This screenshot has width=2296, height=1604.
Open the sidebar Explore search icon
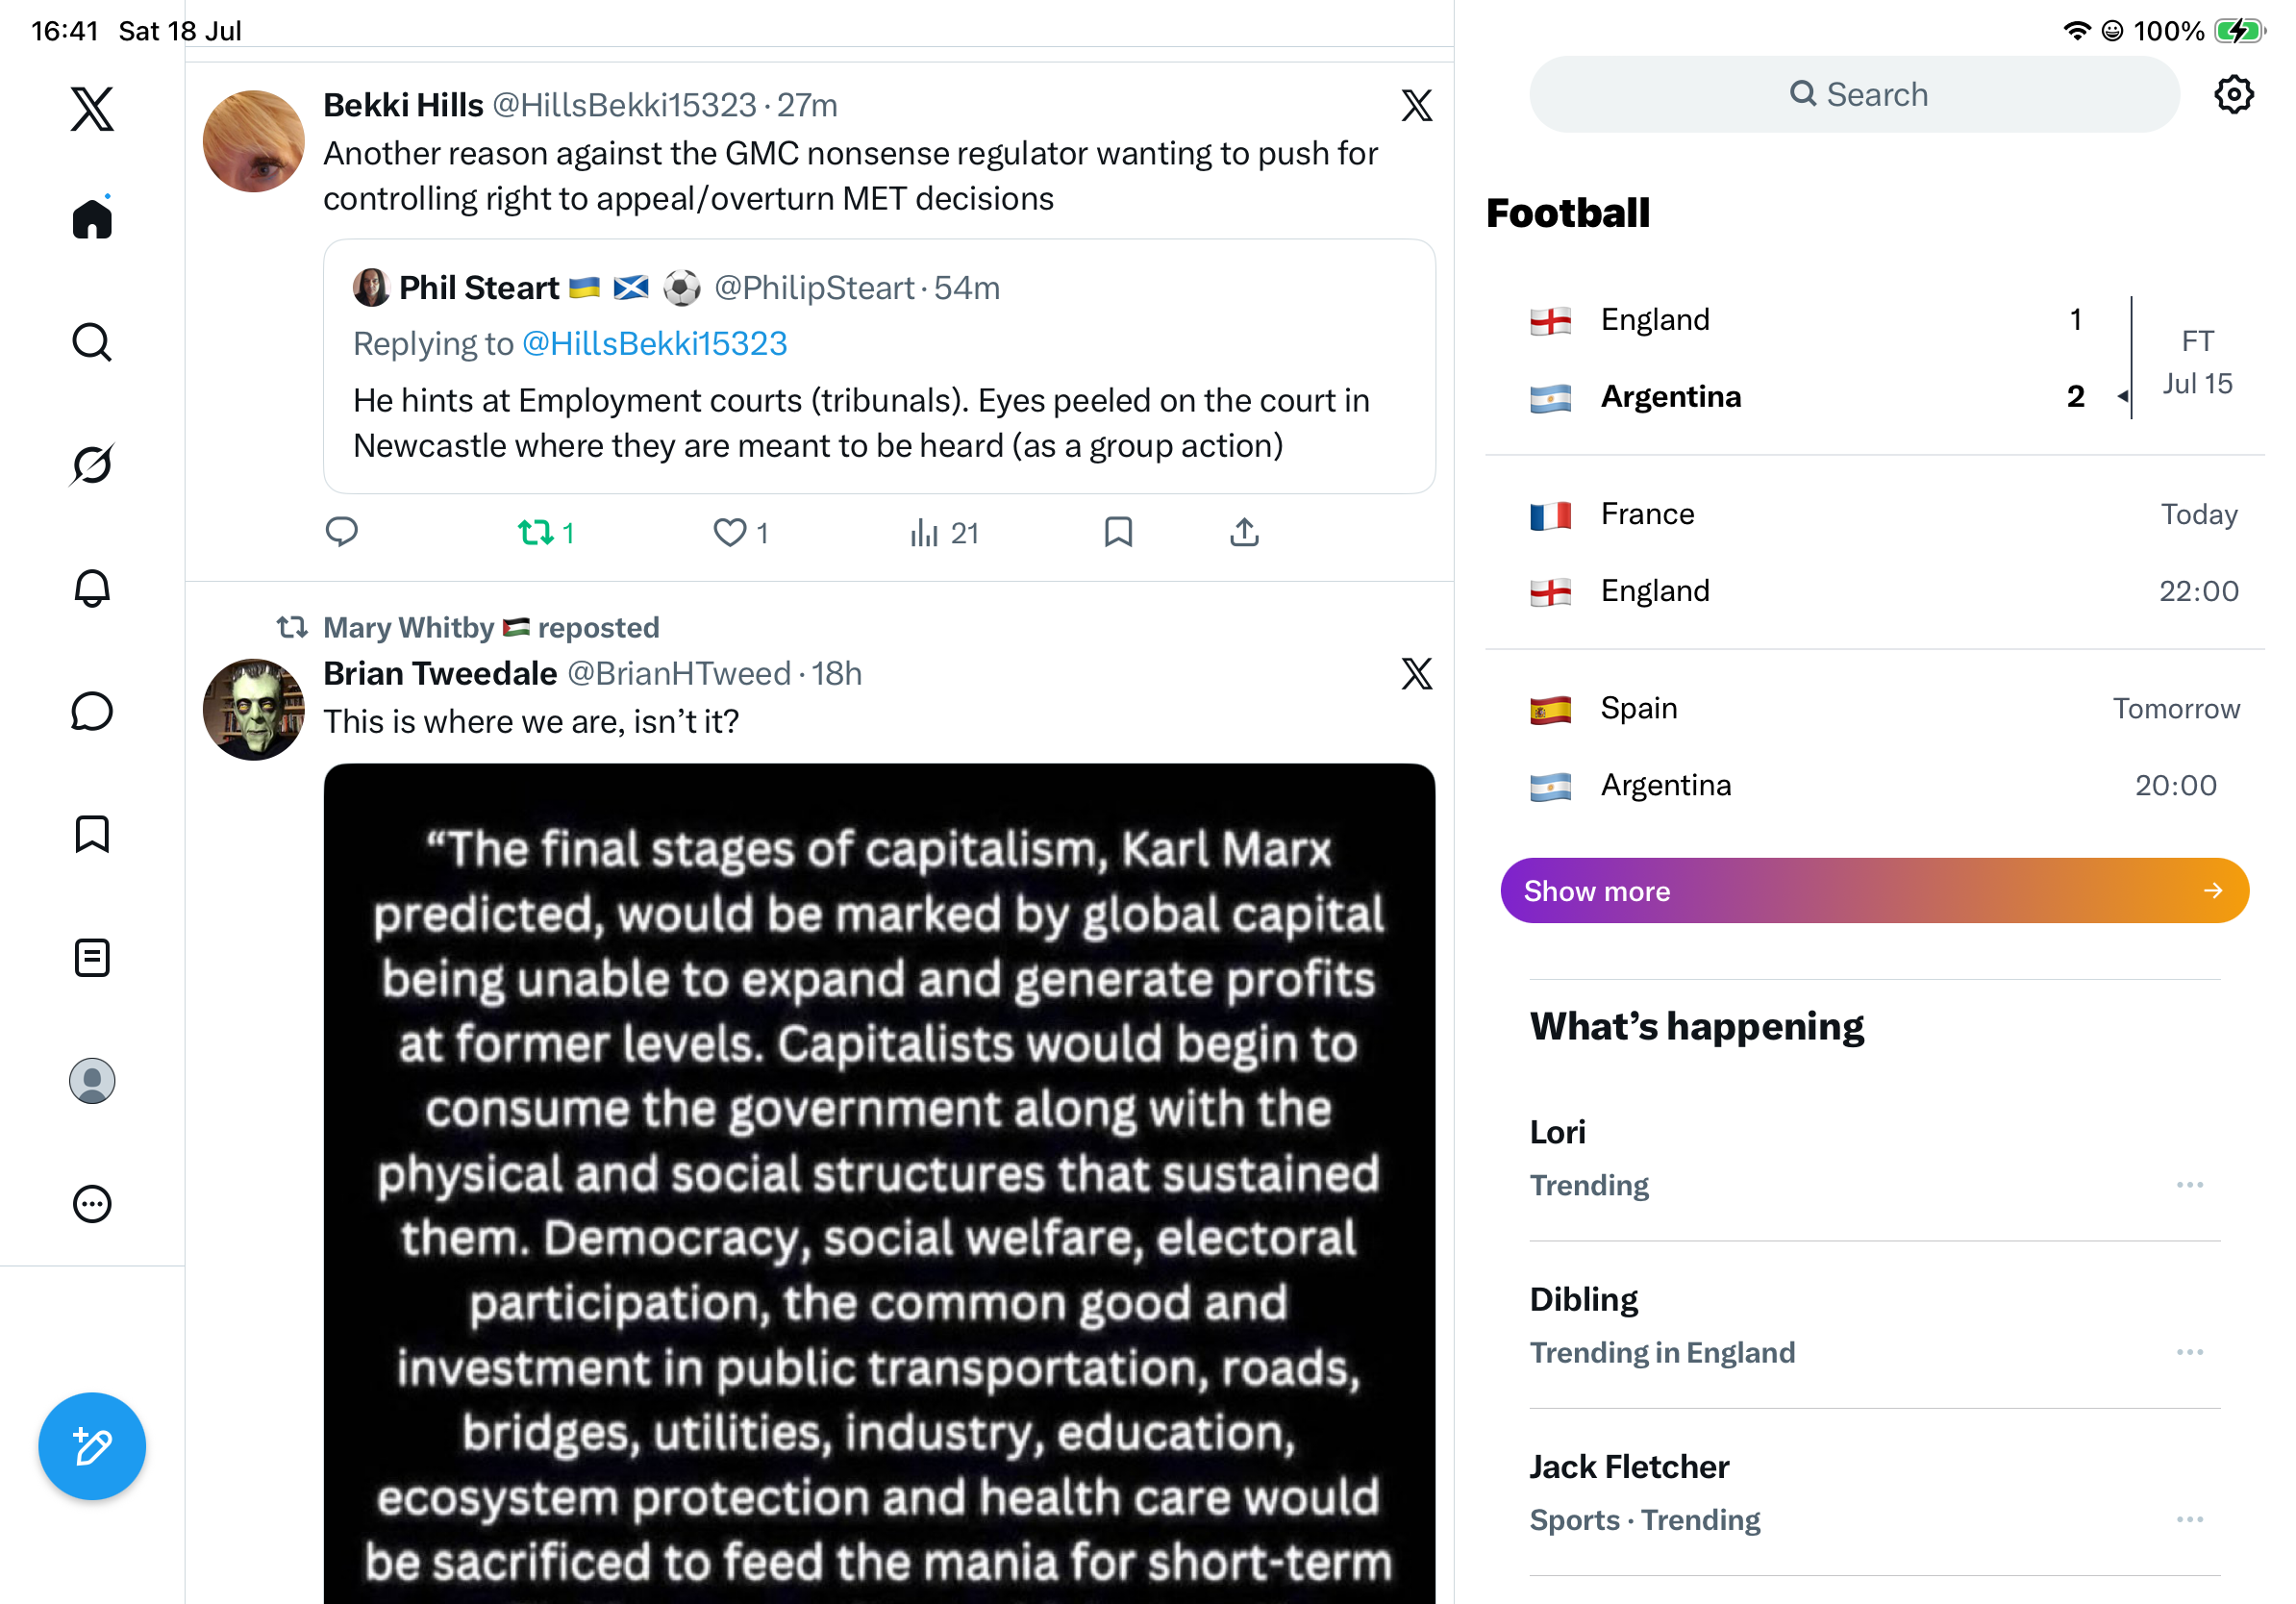point(92,342)
